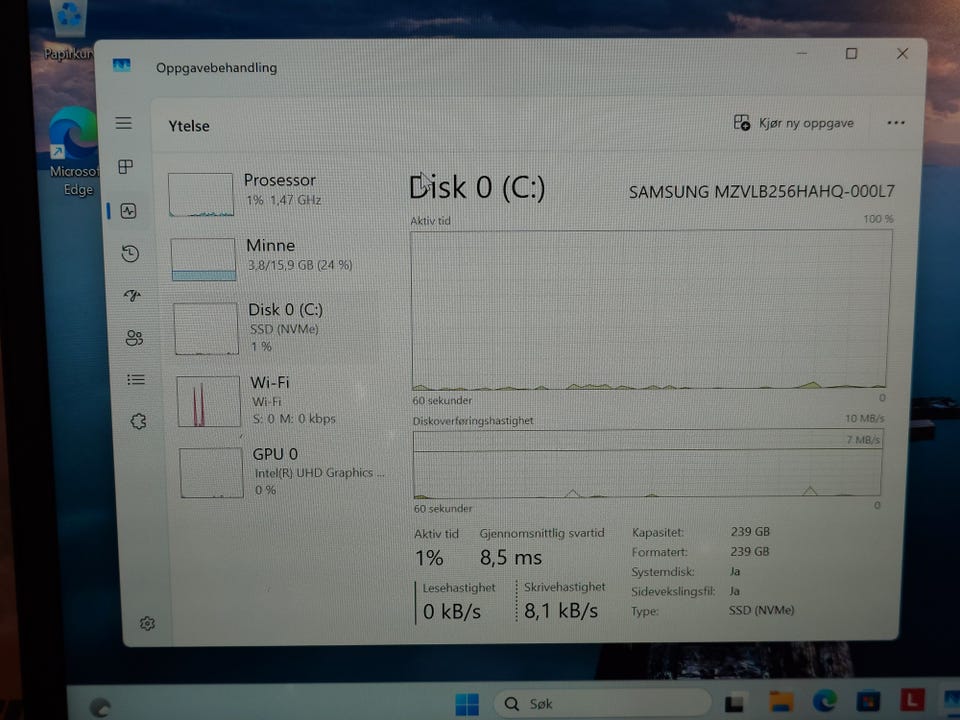
Task: Click the Prosessor mini graph thumbnail
Action: (x=201, y=195)
